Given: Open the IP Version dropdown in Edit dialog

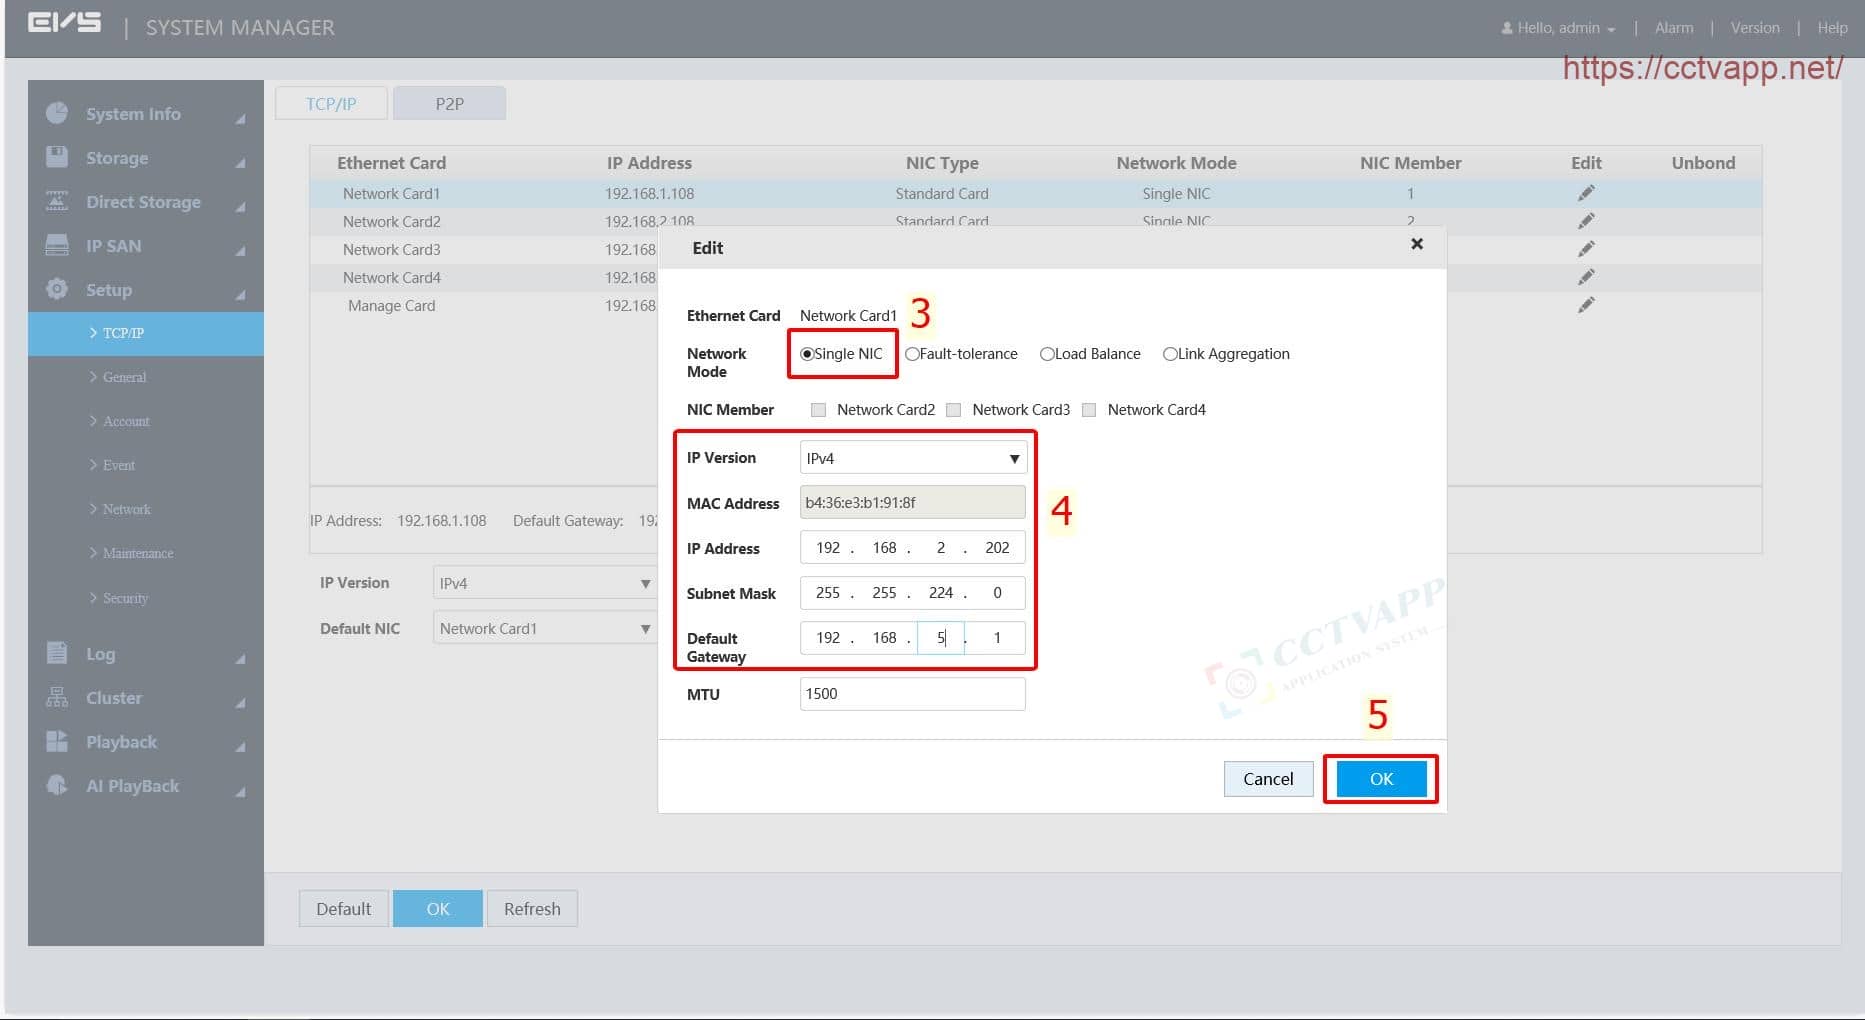Looking at the screenshot, I should pos(912,458).
